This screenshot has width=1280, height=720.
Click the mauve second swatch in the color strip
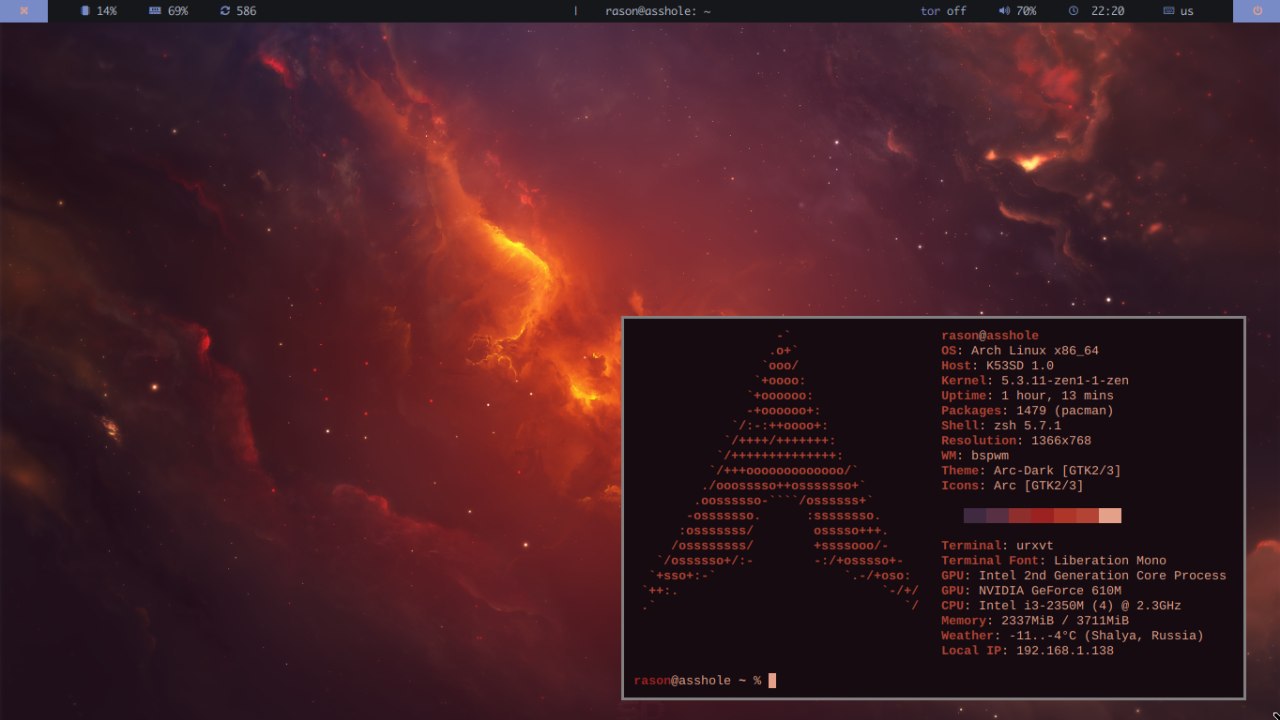click(x=998, y=515)
